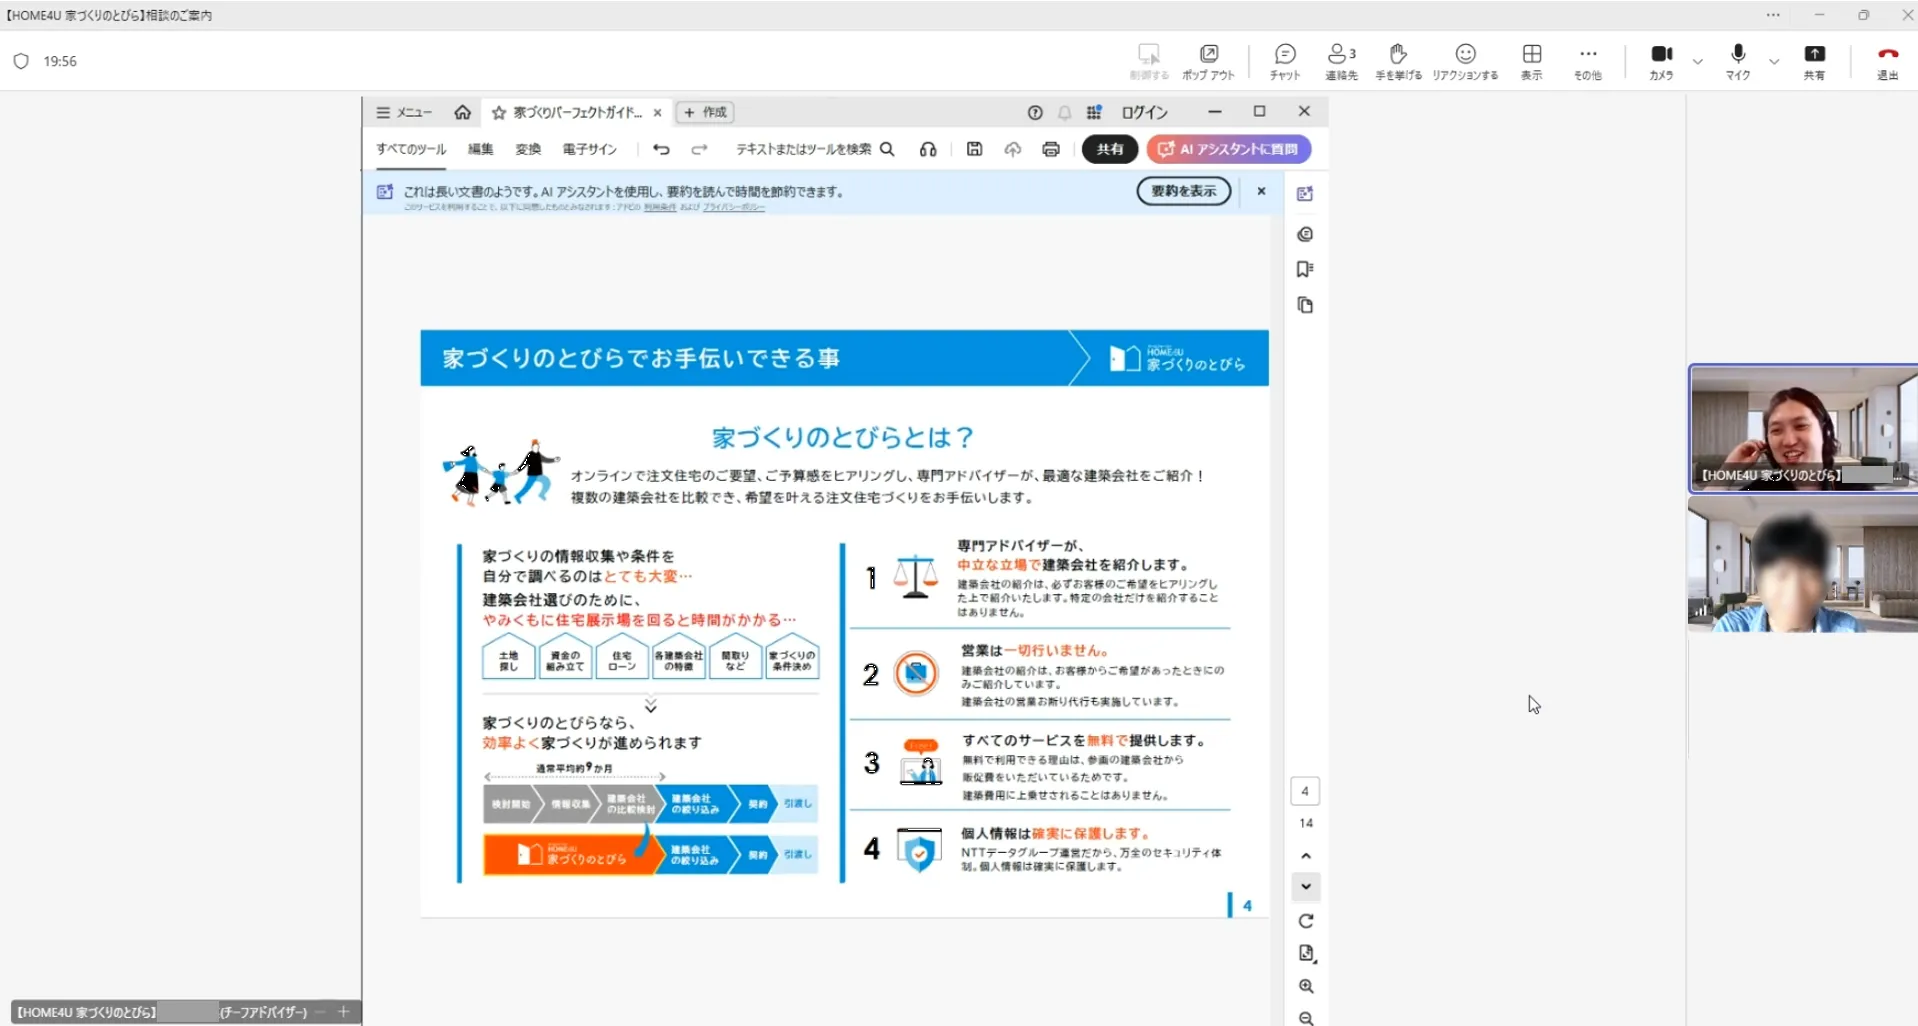Star the 家づくりパーフェクトガイド document tab
1918x1026 pixels.
[499, 113]
